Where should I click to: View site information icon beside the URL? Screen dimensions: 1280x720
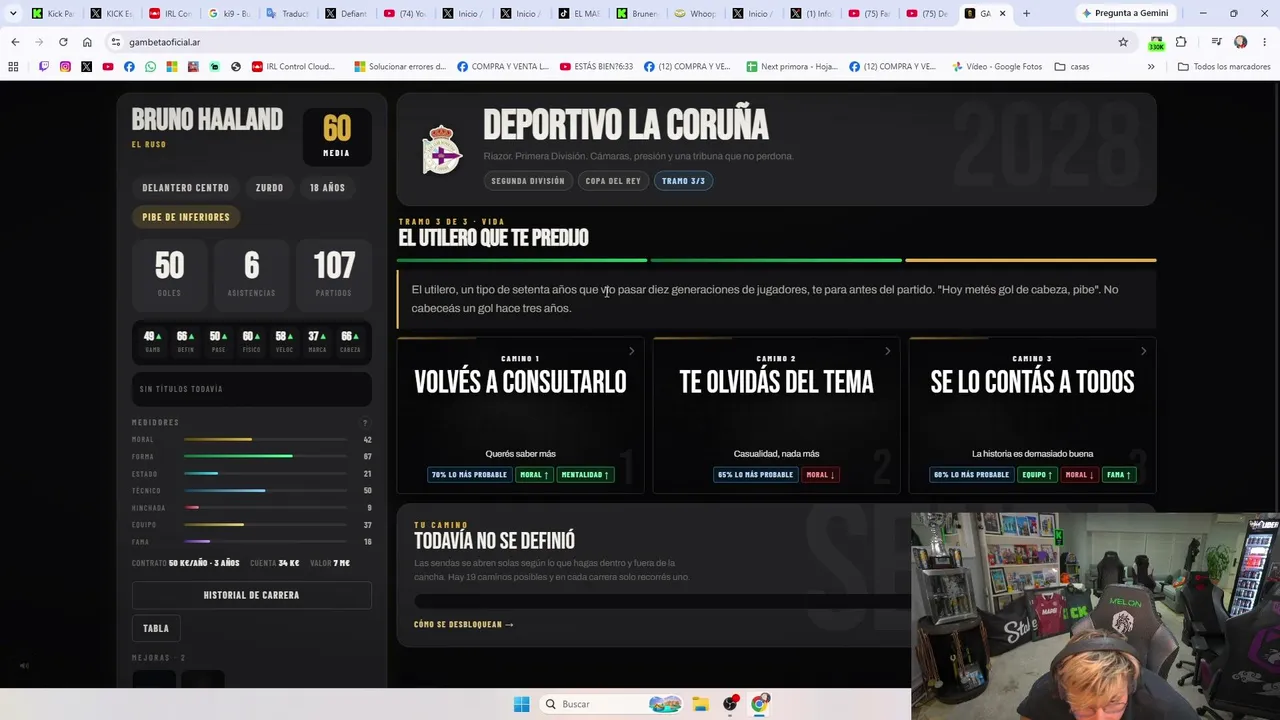click(x=116, y=42)
